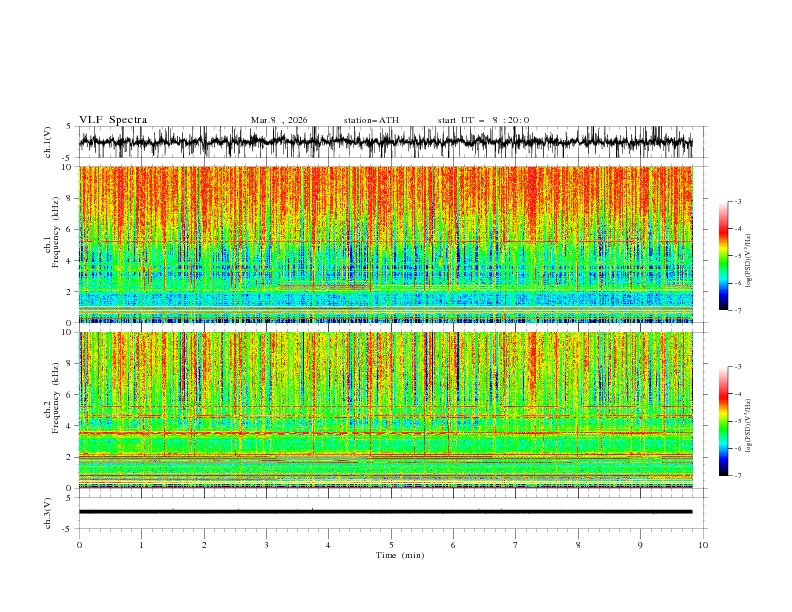Click the ch.1(V) waveform axis label
The width and height of the screenshot is (792, 612).
click(x=48, y=142)
